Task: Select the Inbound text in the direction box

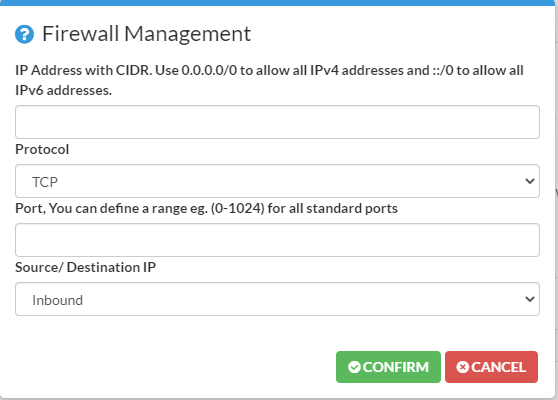Action: click(58, 300)
